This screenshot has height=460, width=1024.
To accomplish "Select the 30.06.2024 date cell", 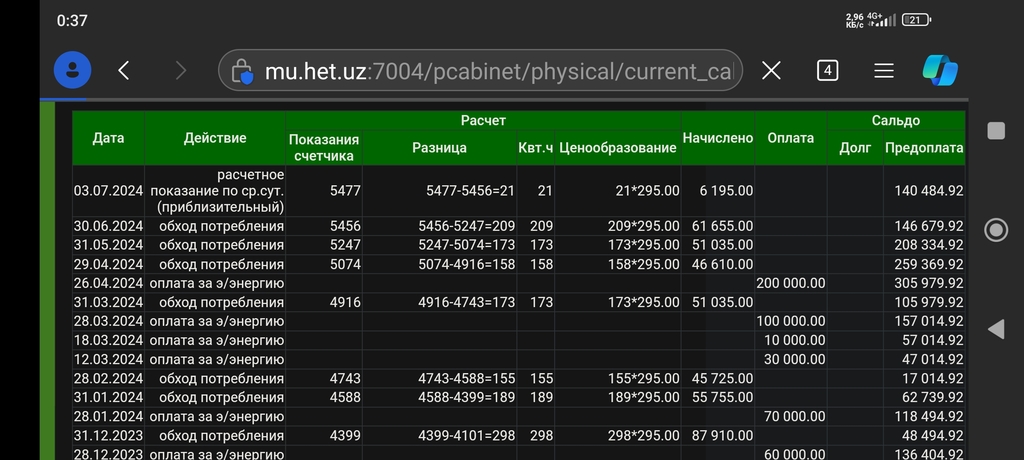I will tap(108, 227).
